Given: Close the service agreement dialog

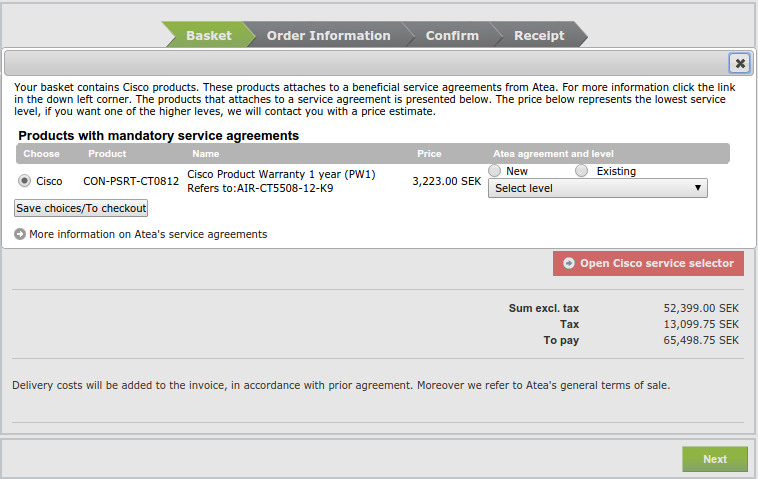Looking at the screenshot, I should 740,63.
